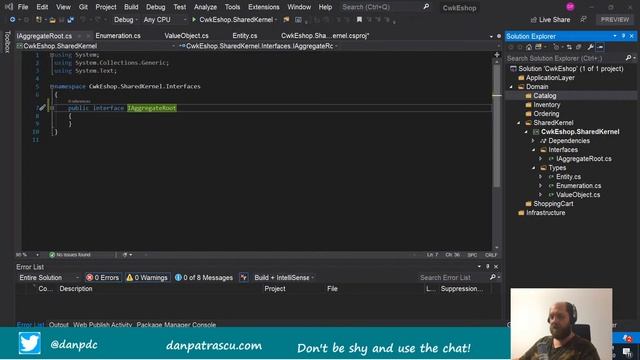This screenshot has height=360, width=640.
Task: Open the Build + IntelliSense dropdown
Action: [x=284, y=278]
